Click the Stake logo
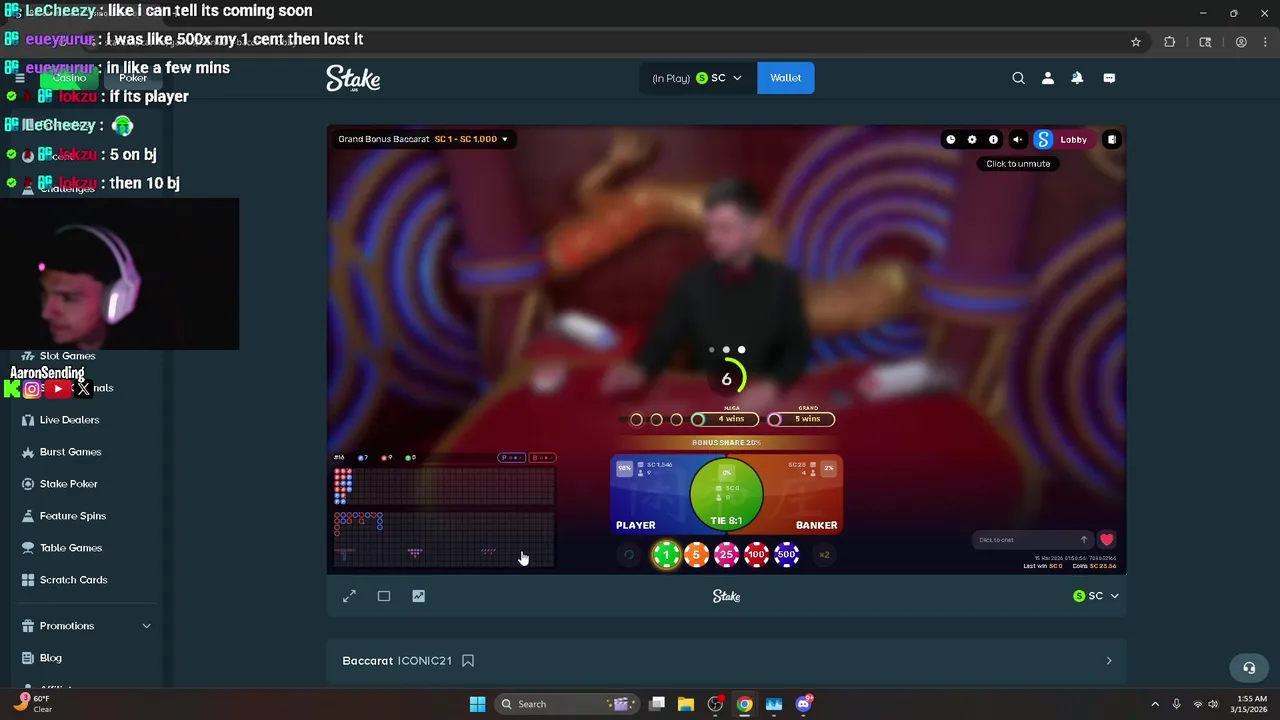1280x720 pixels. 353,78
